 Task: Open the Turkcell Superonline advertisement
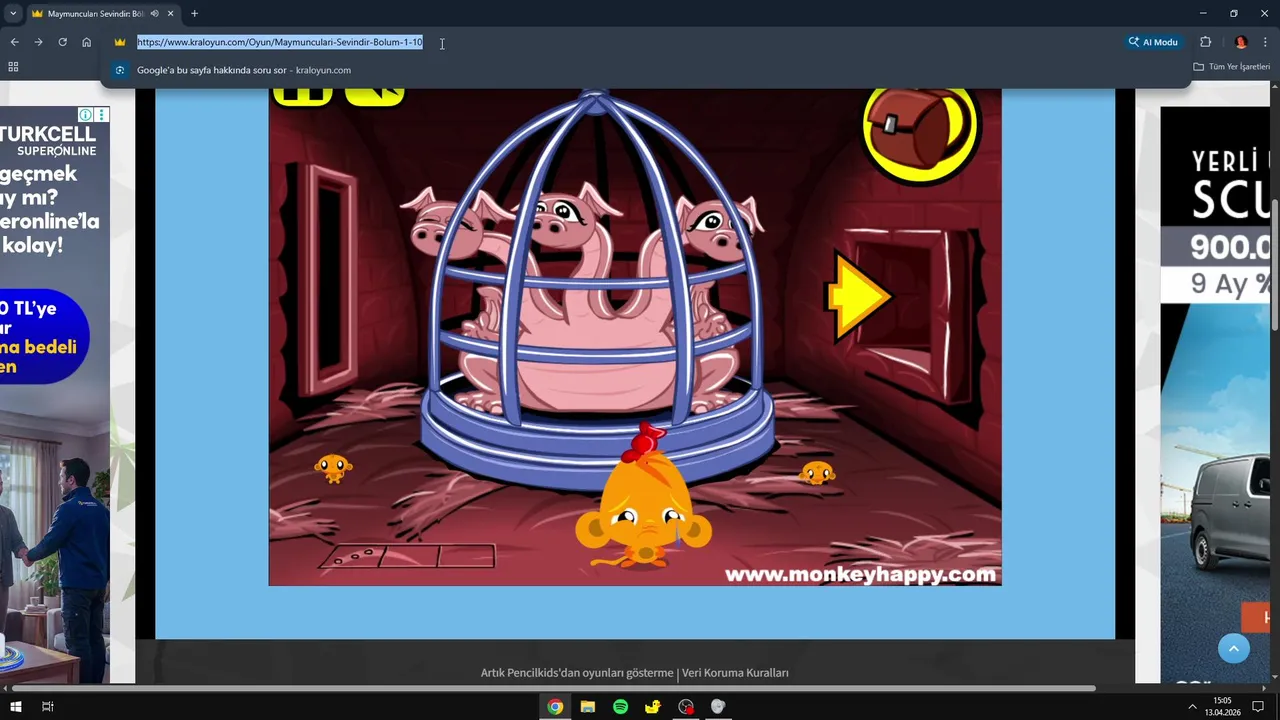click(55, 394)
